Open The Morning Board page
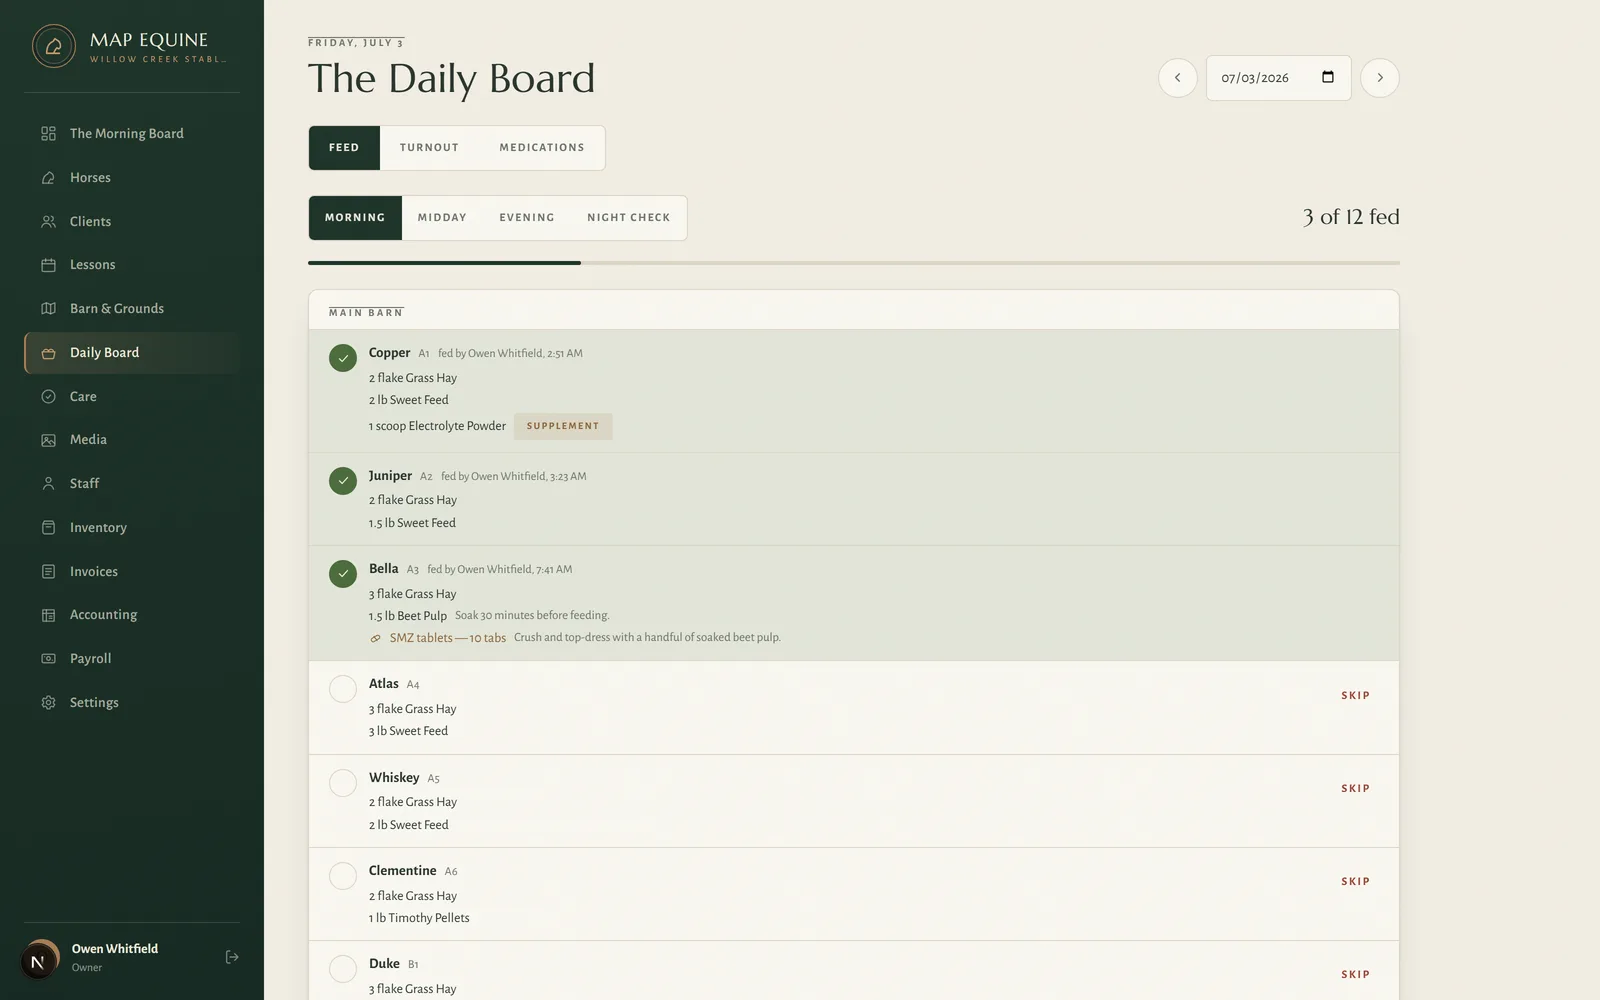This screenshot has width=1600, height=1000. (x=132, y=133)
